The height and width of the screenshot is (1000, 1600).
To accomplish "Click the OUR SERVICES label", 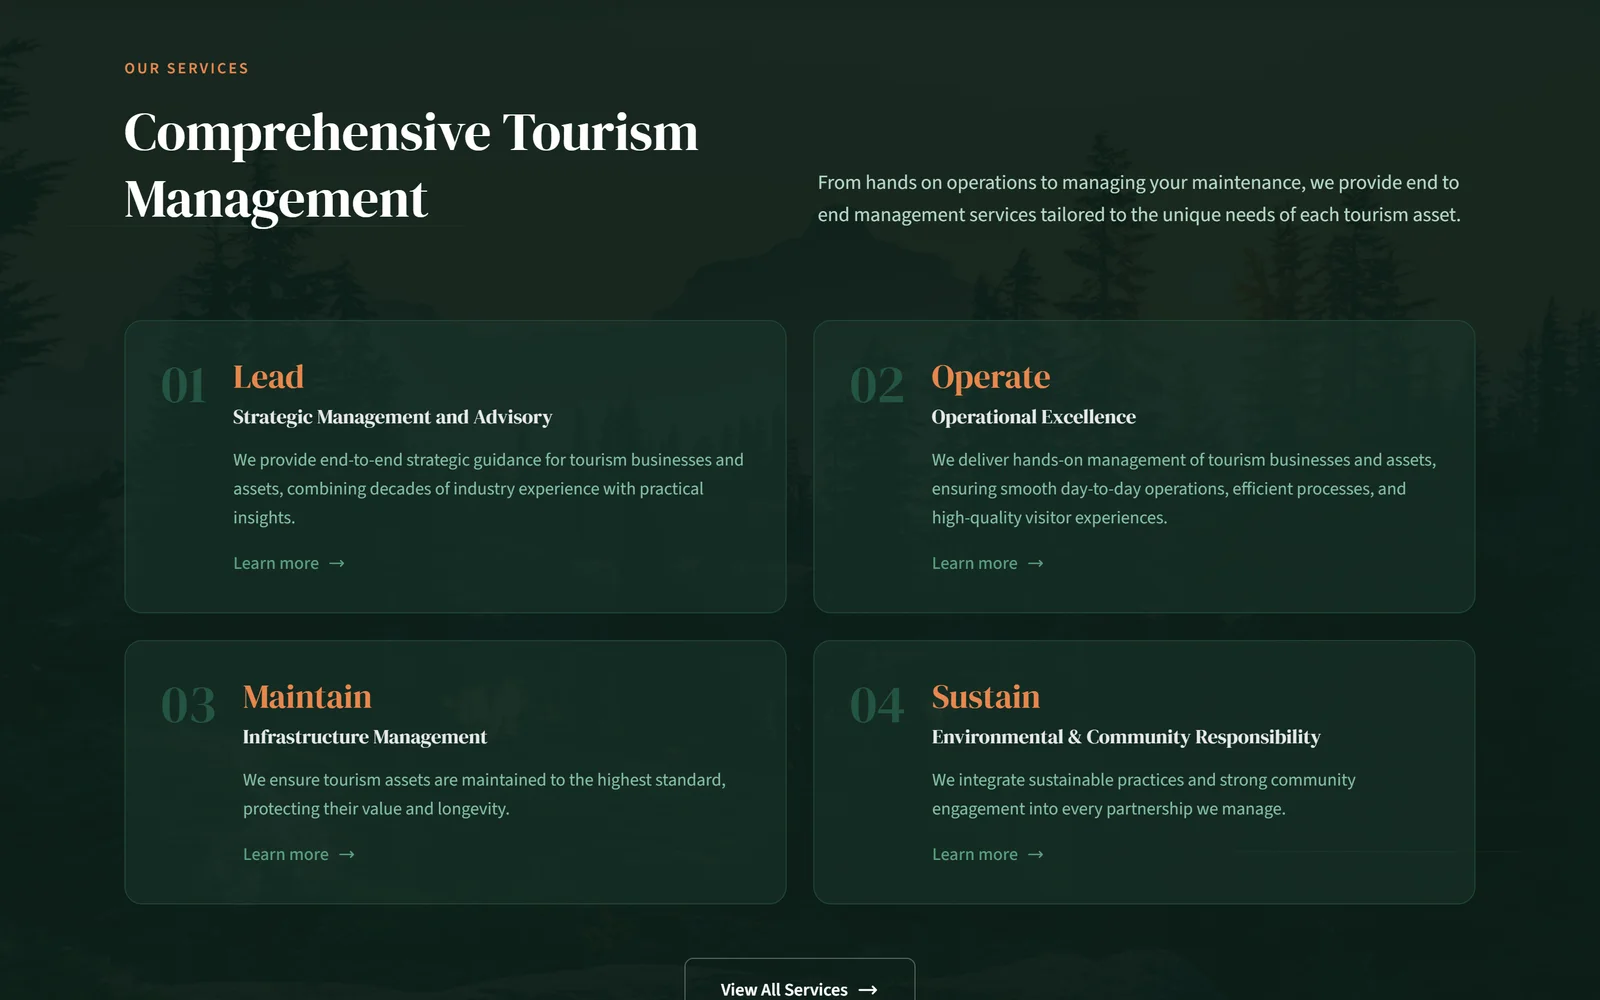I will 187,69.
